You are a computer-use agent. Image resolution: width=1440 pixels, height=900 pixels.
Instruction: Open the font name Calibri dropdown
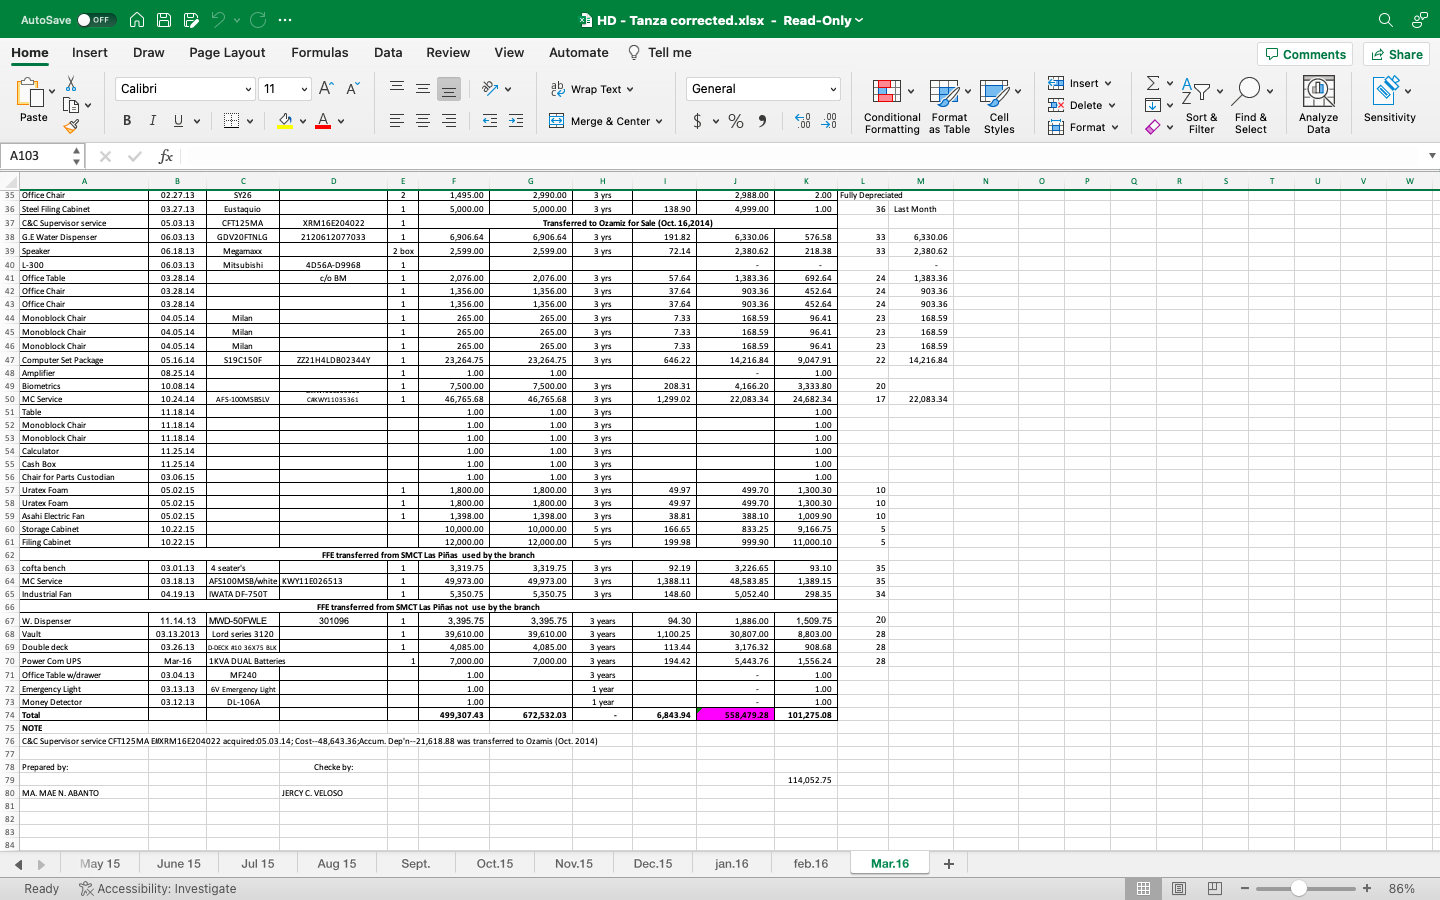[x=248, y=89]
